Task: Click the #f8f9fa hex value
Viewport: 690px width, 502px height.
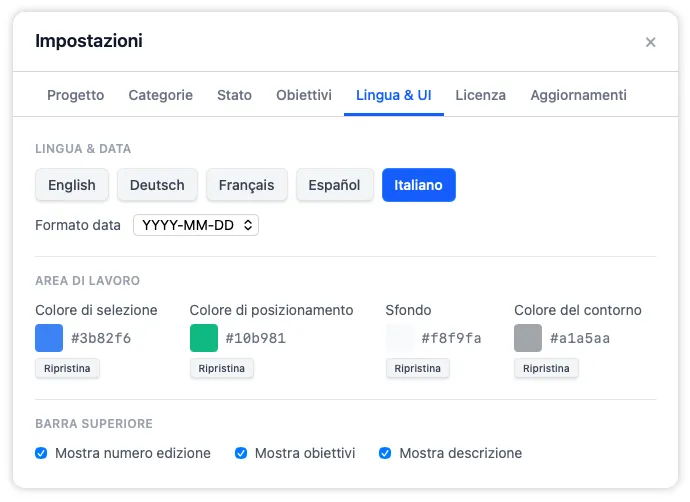Action: tap(451, 338)
